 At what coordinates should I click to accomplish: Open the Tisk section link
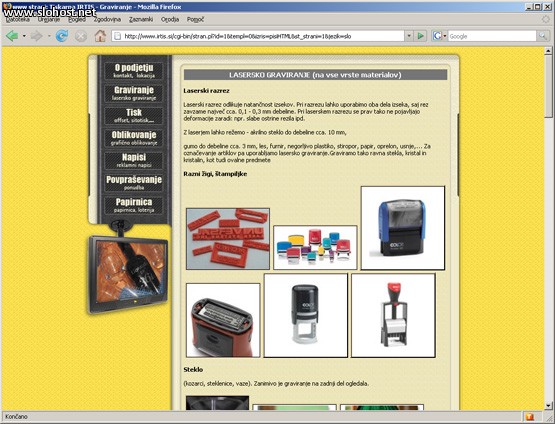click(134, 115)
